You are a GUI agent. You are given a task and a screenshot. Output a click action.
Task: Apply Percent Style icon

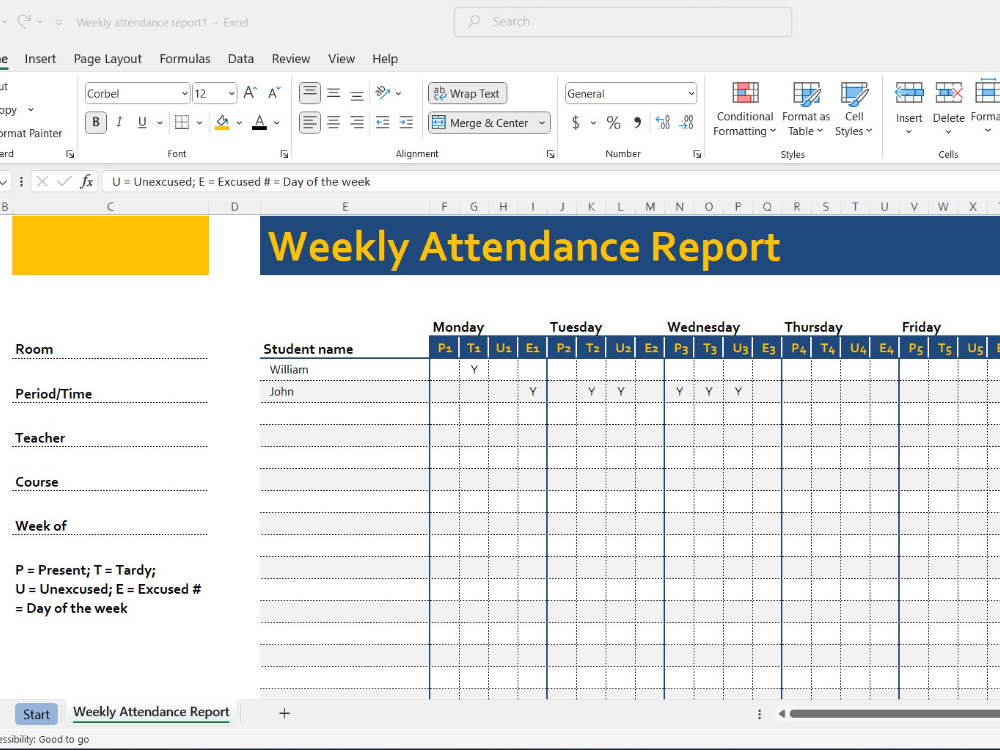(x=614, y=122)
